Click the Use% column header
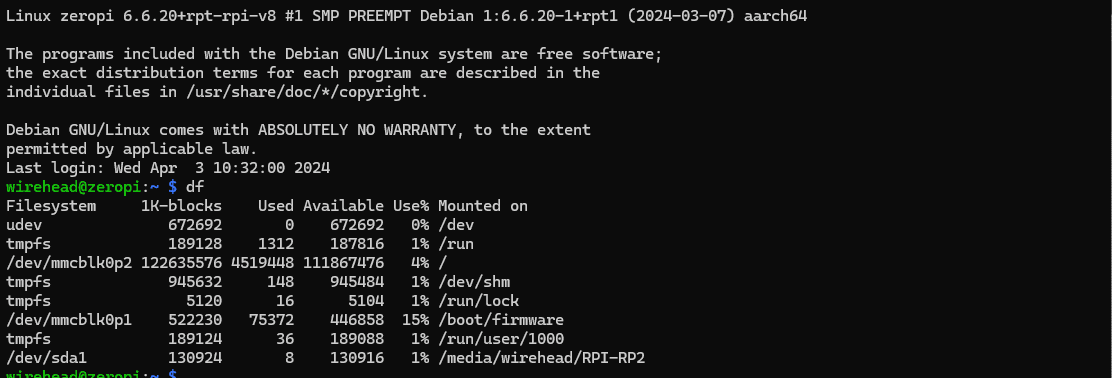The width and height of the screenshot is (1112, 378). pos(411,206)
